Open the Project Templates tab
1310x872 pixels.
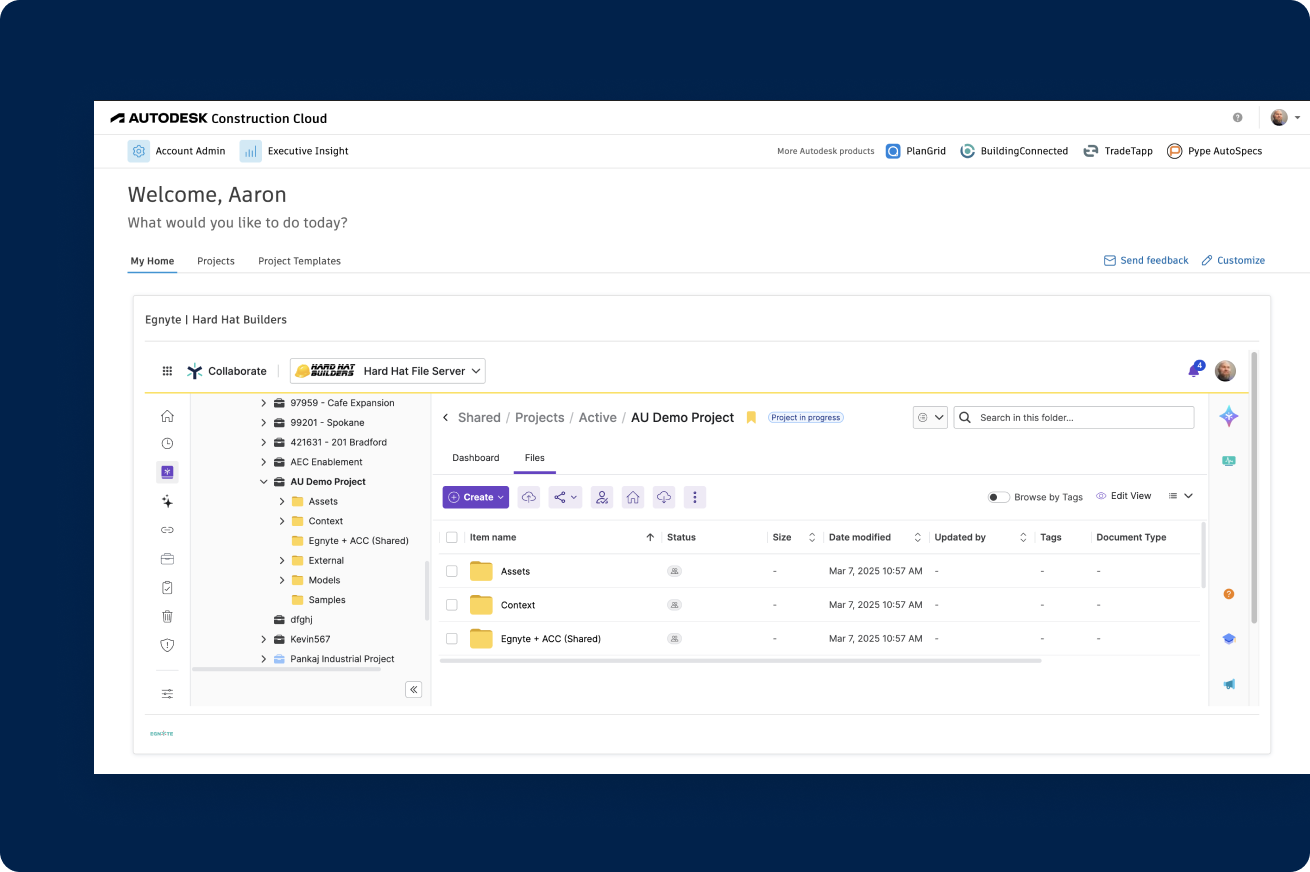(299, 260)
